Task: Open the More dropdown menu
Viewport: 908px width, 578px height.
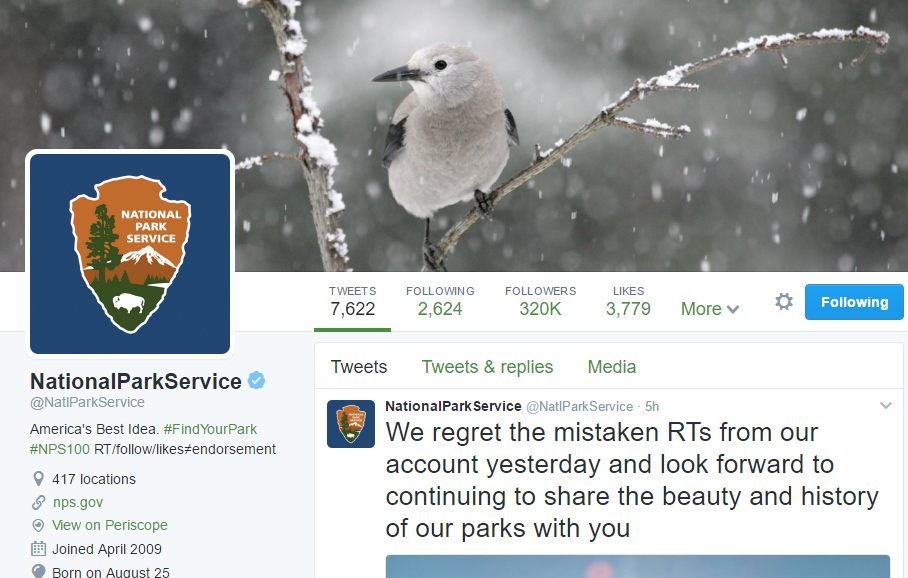Action: click(x=709, y=308)
